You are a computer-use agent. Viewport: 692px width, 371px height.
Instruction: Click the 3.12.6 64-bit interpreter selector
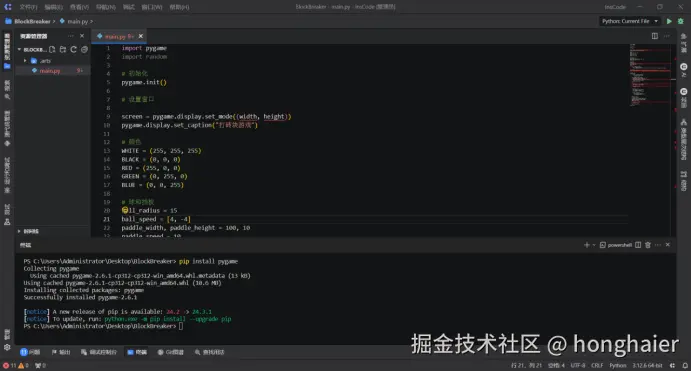pyautogui.click(x=647, y=365)
